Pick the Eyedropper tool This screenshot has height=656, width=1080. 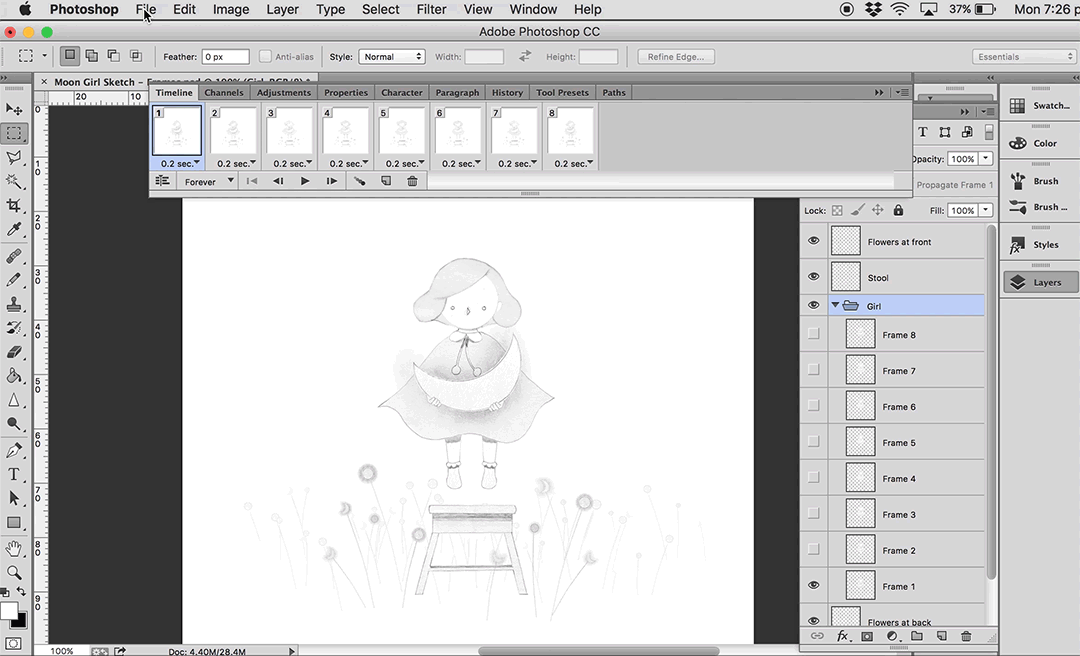coord(14,230)
